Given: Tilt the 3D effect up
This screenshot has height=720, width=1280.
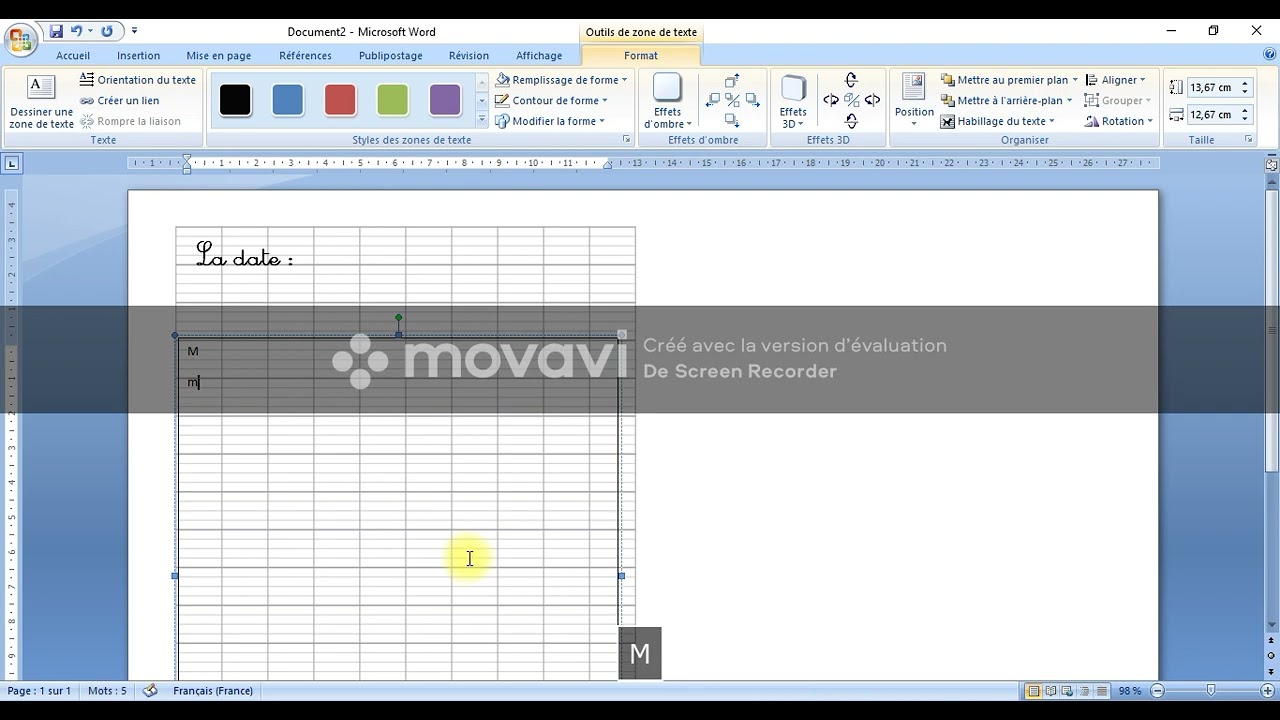Looking at the screenshot, I should (851, 80).
